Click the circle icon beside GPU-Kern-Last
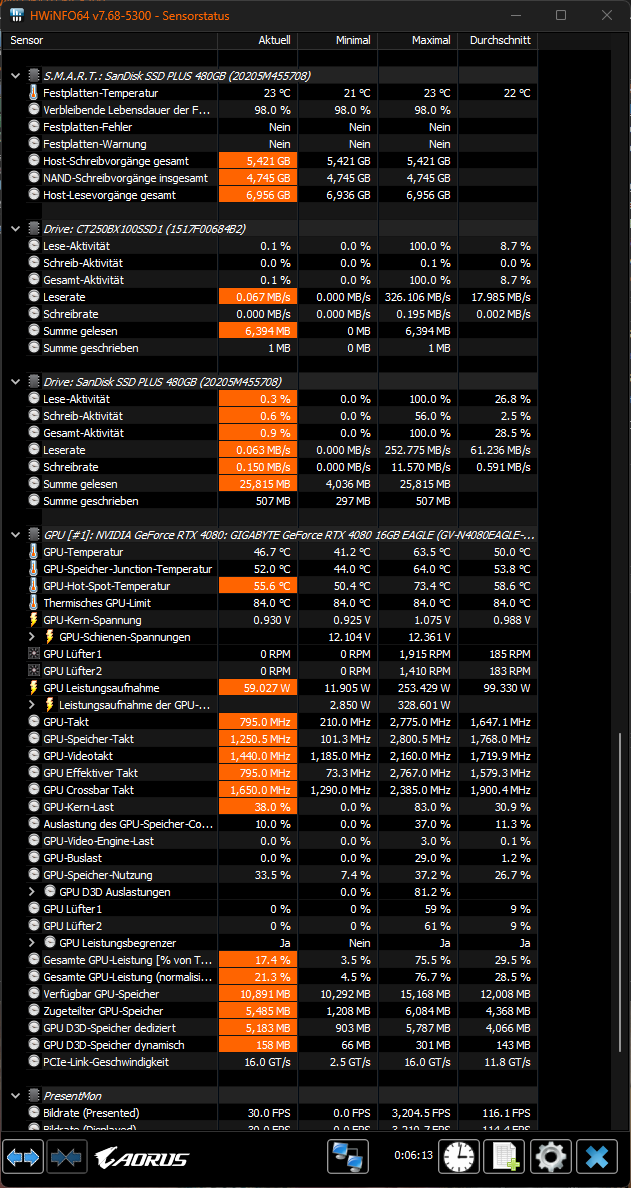Image resolution: width=631 pixels, height=1188 pixels. [x=33, y=807]
